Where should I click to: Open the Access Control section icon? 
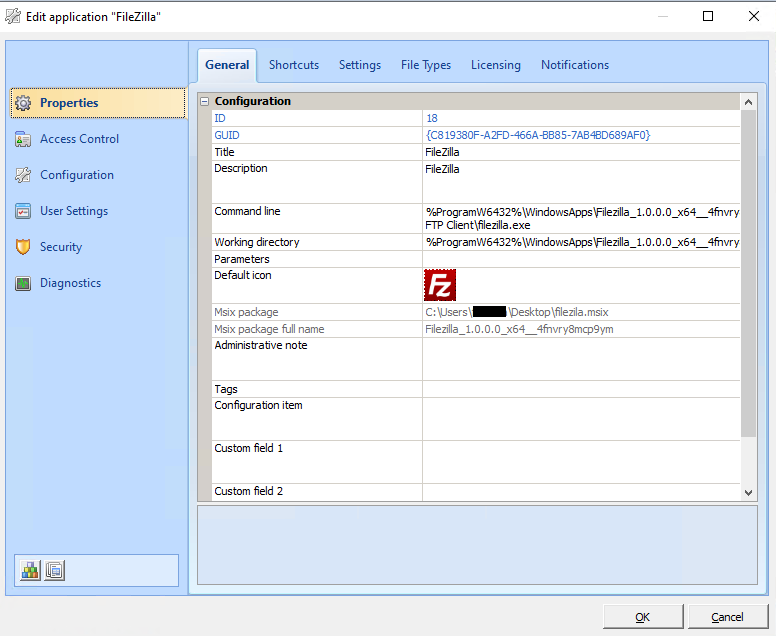pyautogui.click(x=23, y=139)
